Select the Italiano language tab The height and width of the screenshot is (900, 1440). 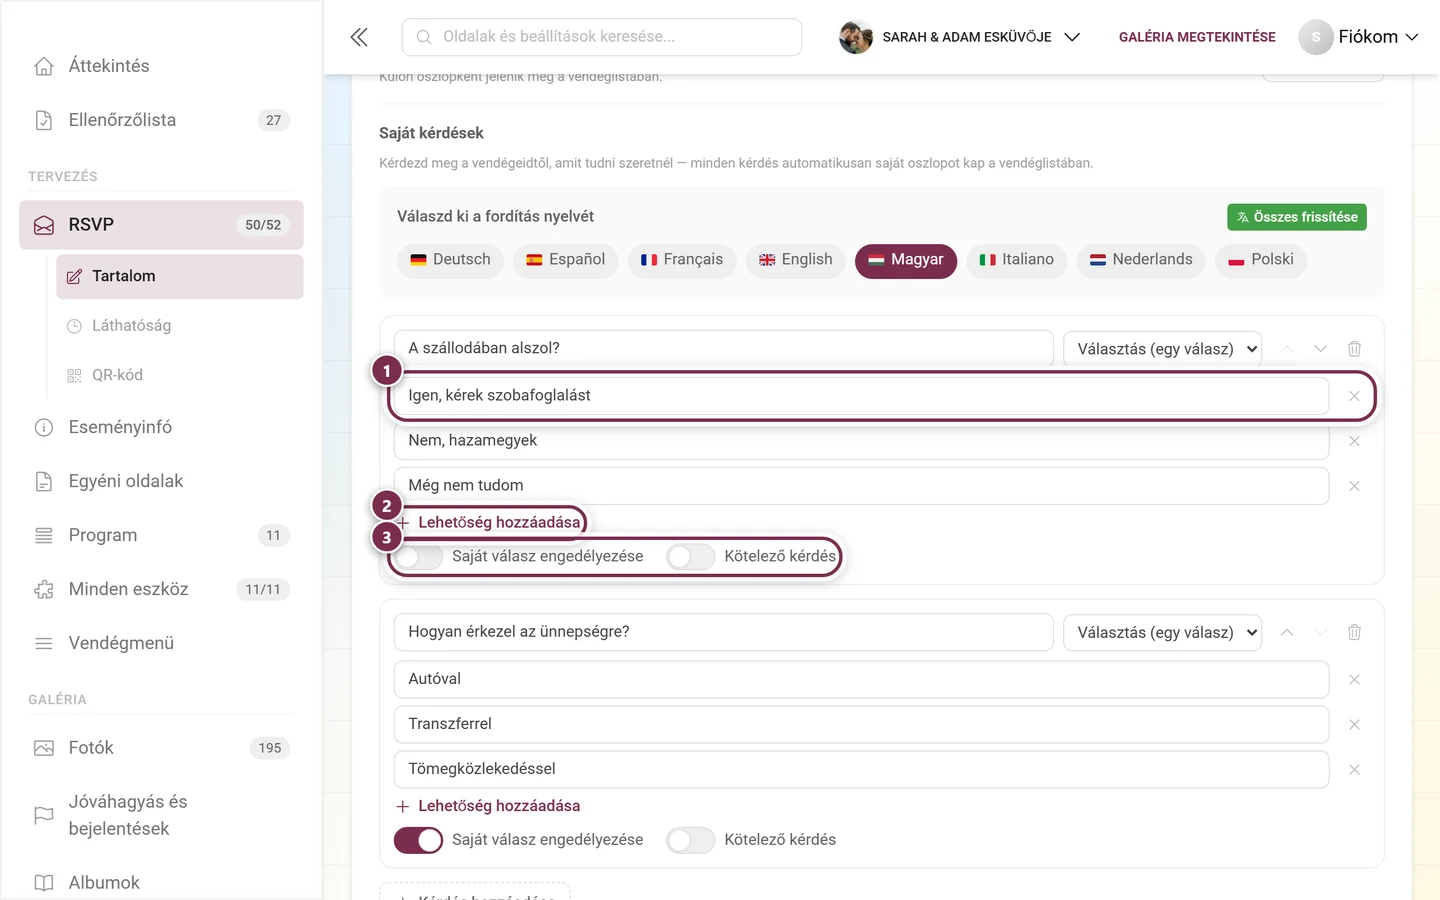(x=1016, y=260)
